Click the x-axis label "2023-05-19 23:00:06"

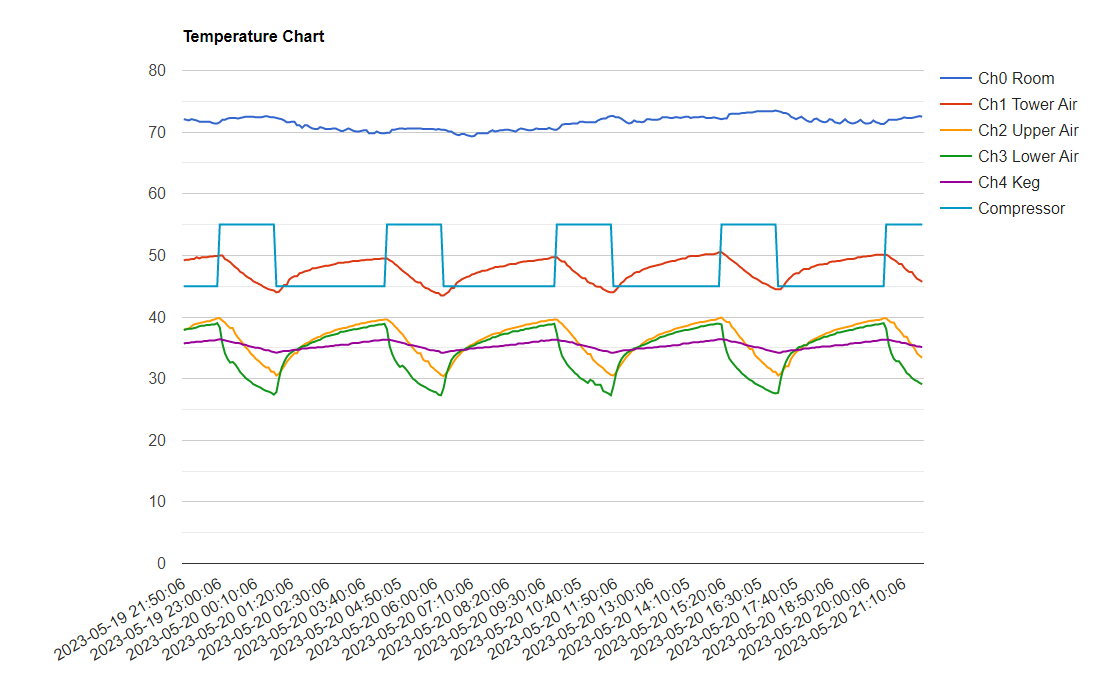pyautogui.click(x=157, y=619)
